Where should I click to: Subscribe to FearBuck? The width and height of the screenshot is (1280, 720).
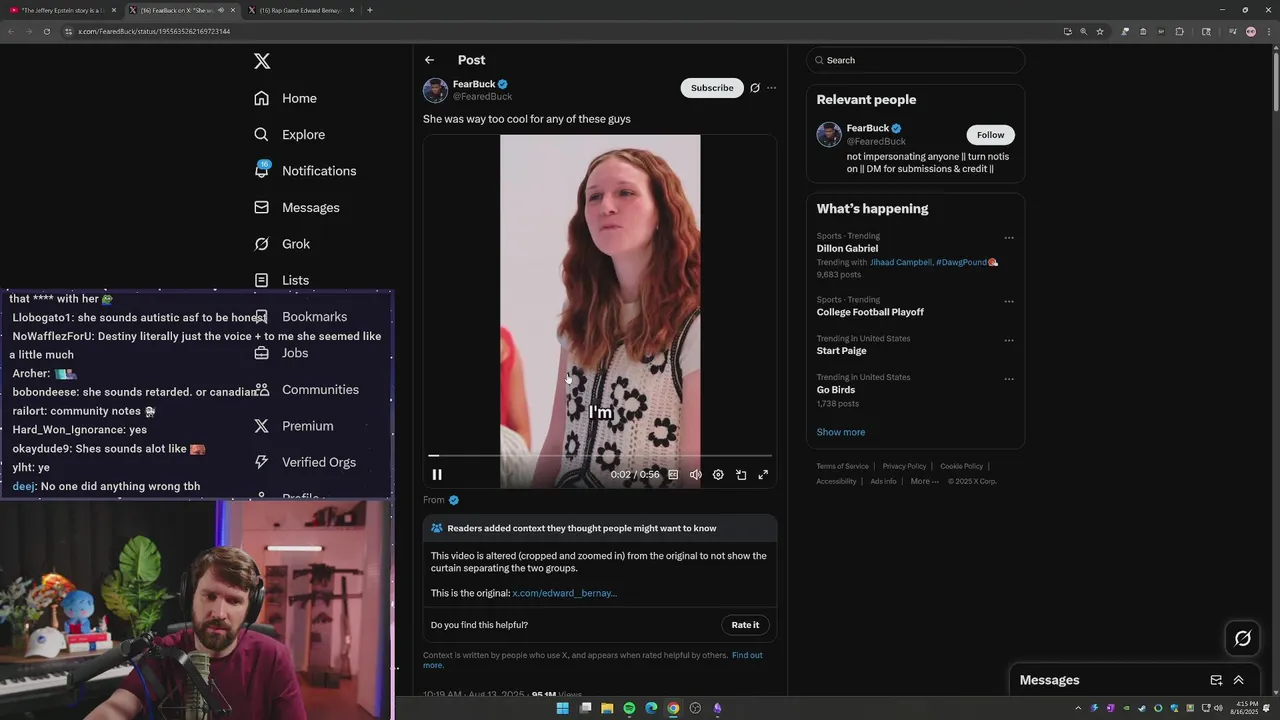[x=712, y=88]
